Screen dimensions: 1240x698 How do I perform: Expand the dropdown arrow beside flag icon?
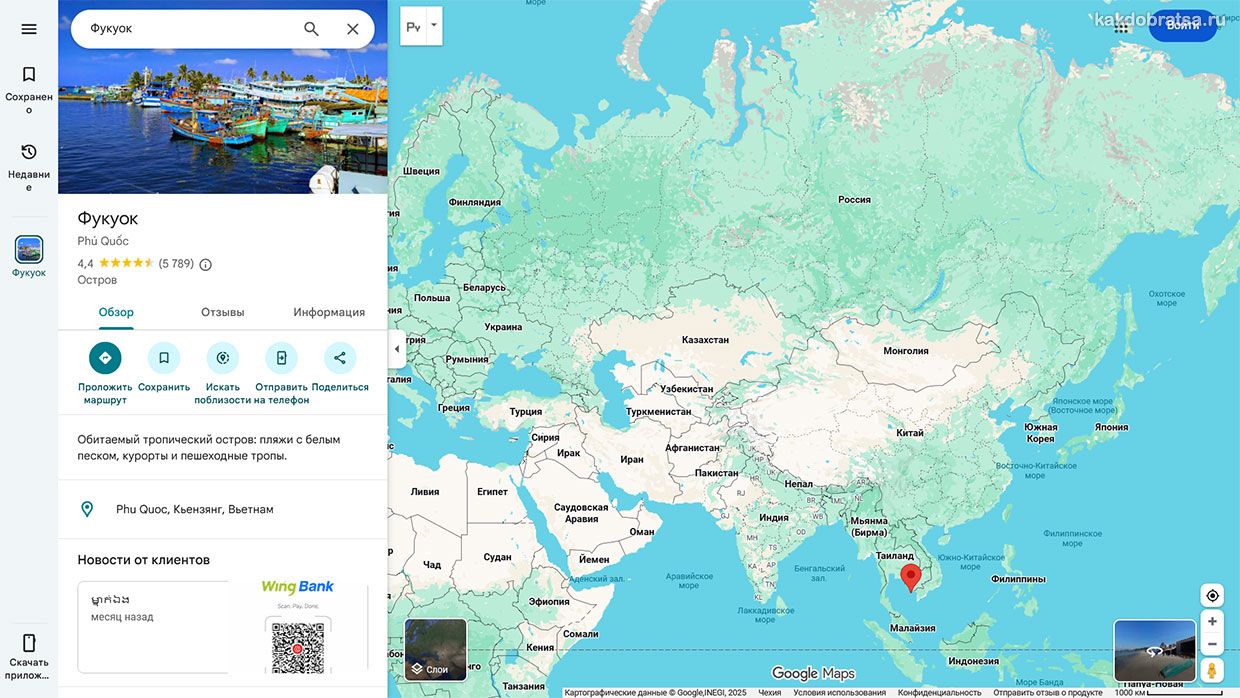[x=434, y=26]
